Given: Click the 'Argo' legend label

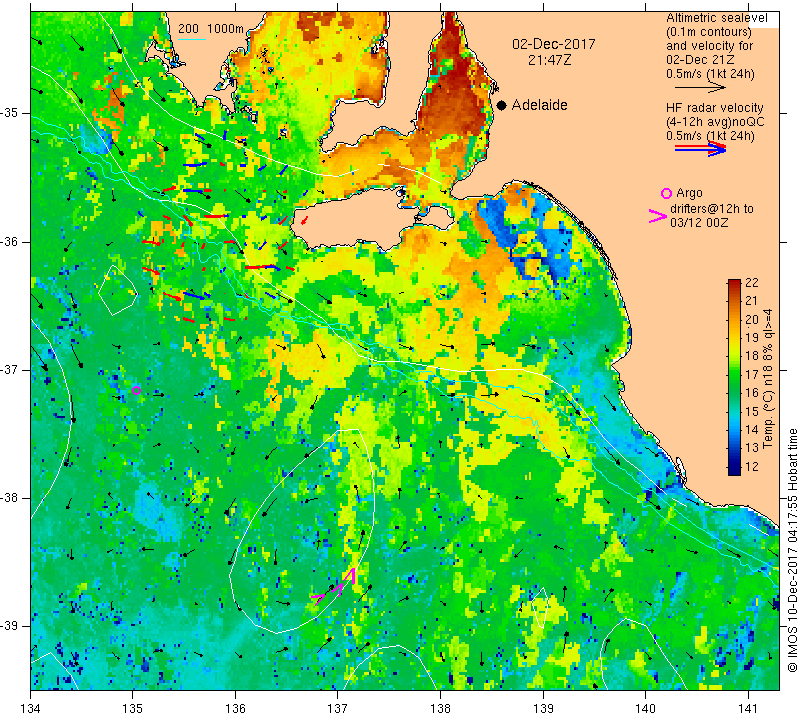Looking at the screenshot, I should (x=689, y=193).
